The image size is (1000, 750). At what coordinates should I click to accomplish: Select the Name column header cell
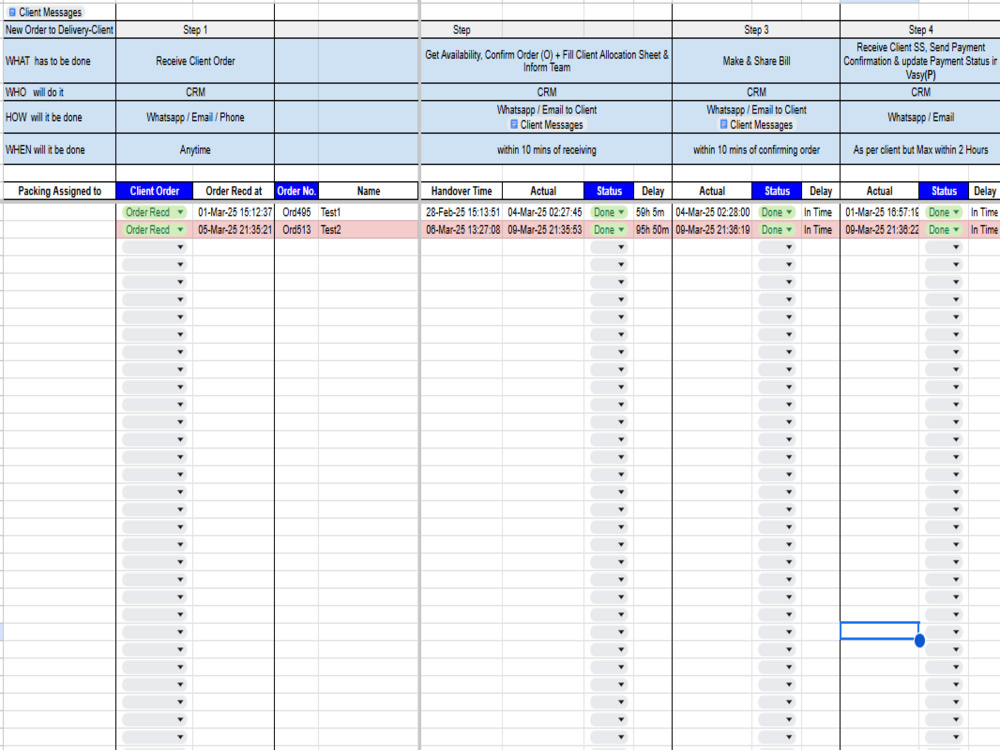coord(369,191)
